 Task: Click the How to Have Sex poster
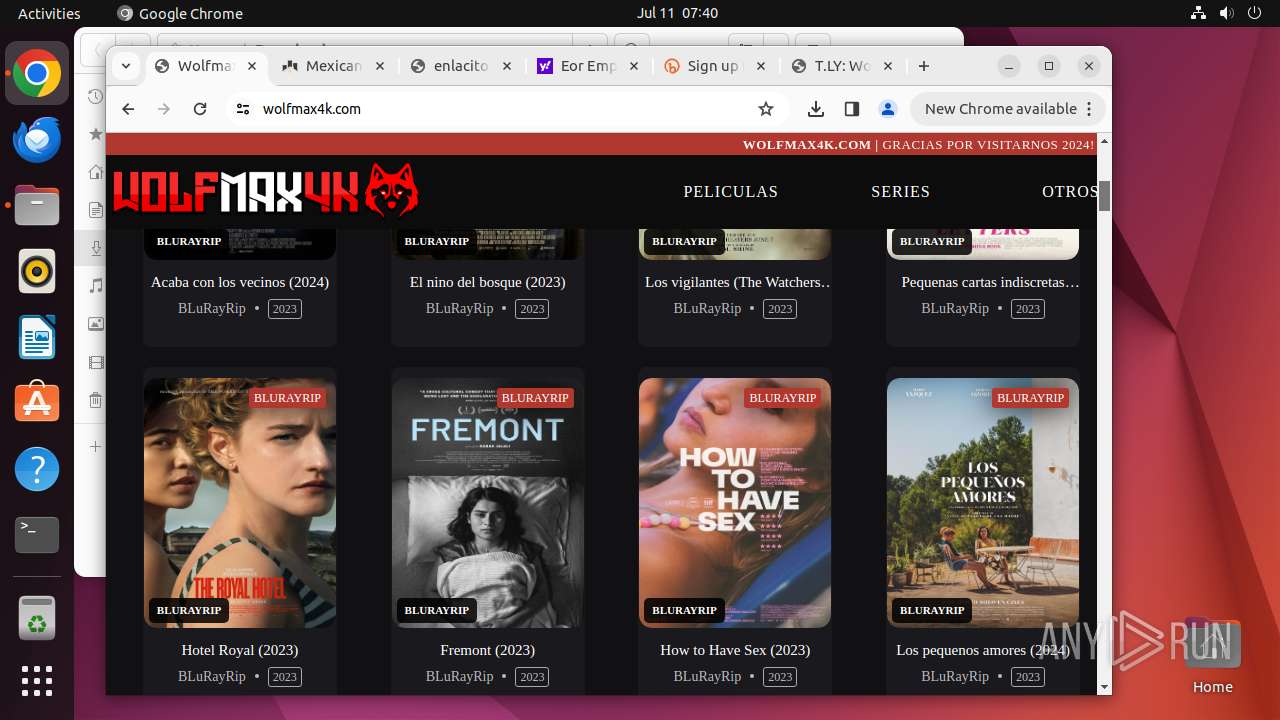(735, 503)
